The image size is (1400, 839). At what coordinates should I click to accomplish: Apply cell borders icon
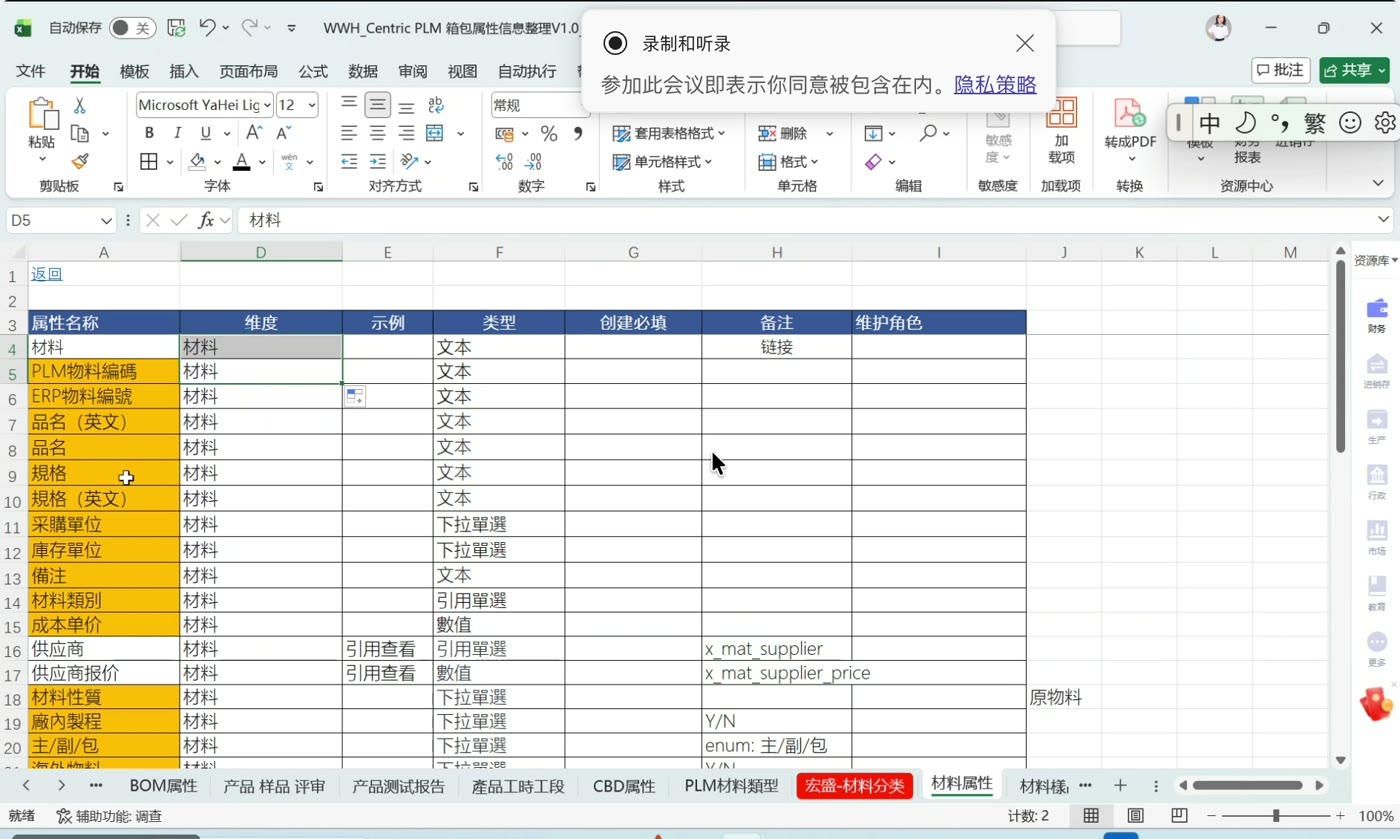click(x=149, y=161)
